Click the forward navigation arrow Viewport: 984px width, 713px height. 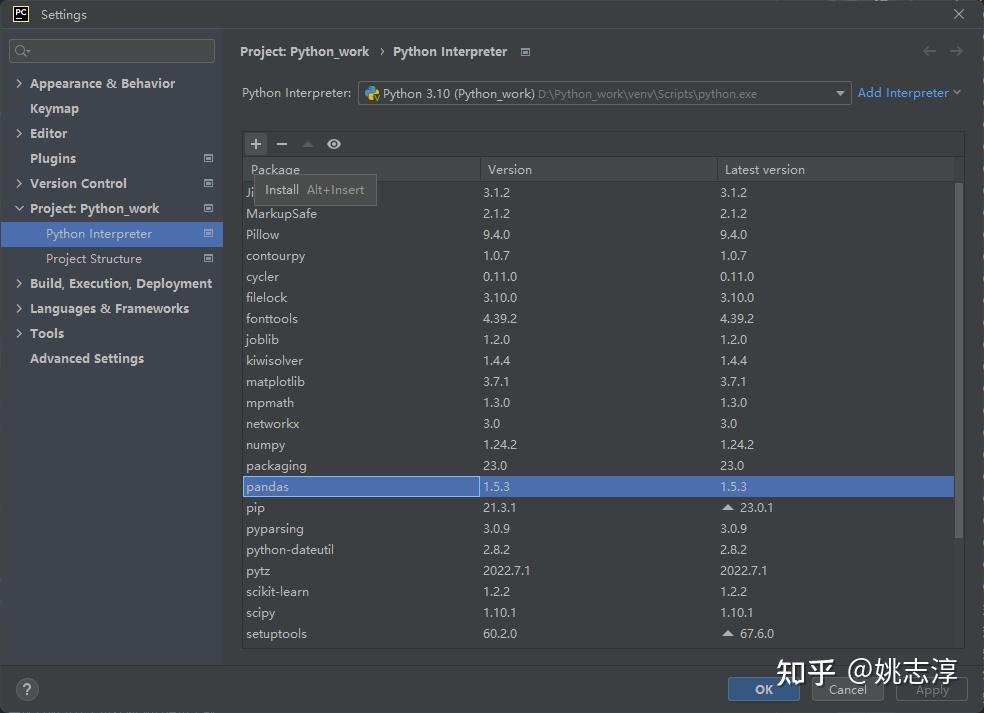(958, 51)
